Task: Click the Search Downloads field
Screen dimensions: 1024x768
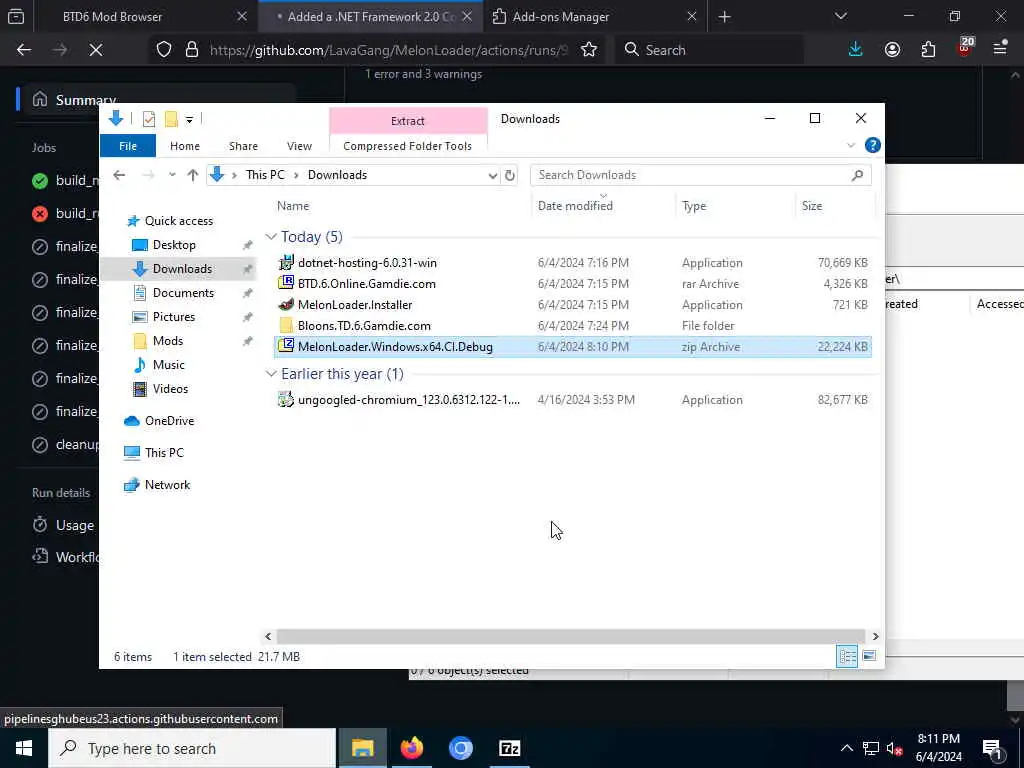Action: pyautogui.click(x=701, y=175)
